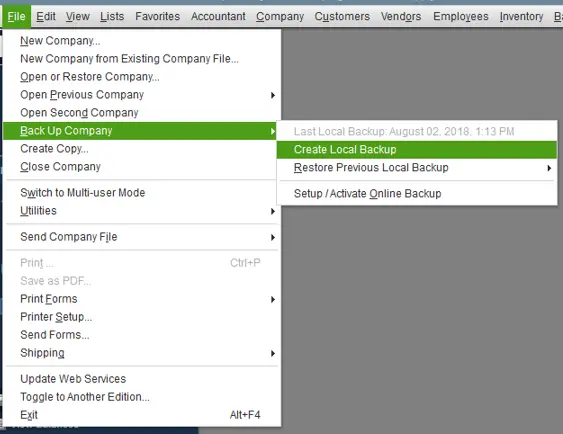Exit the application via Exit entry
The height and width of the screenshot is (434, 563).
[142, 415]
